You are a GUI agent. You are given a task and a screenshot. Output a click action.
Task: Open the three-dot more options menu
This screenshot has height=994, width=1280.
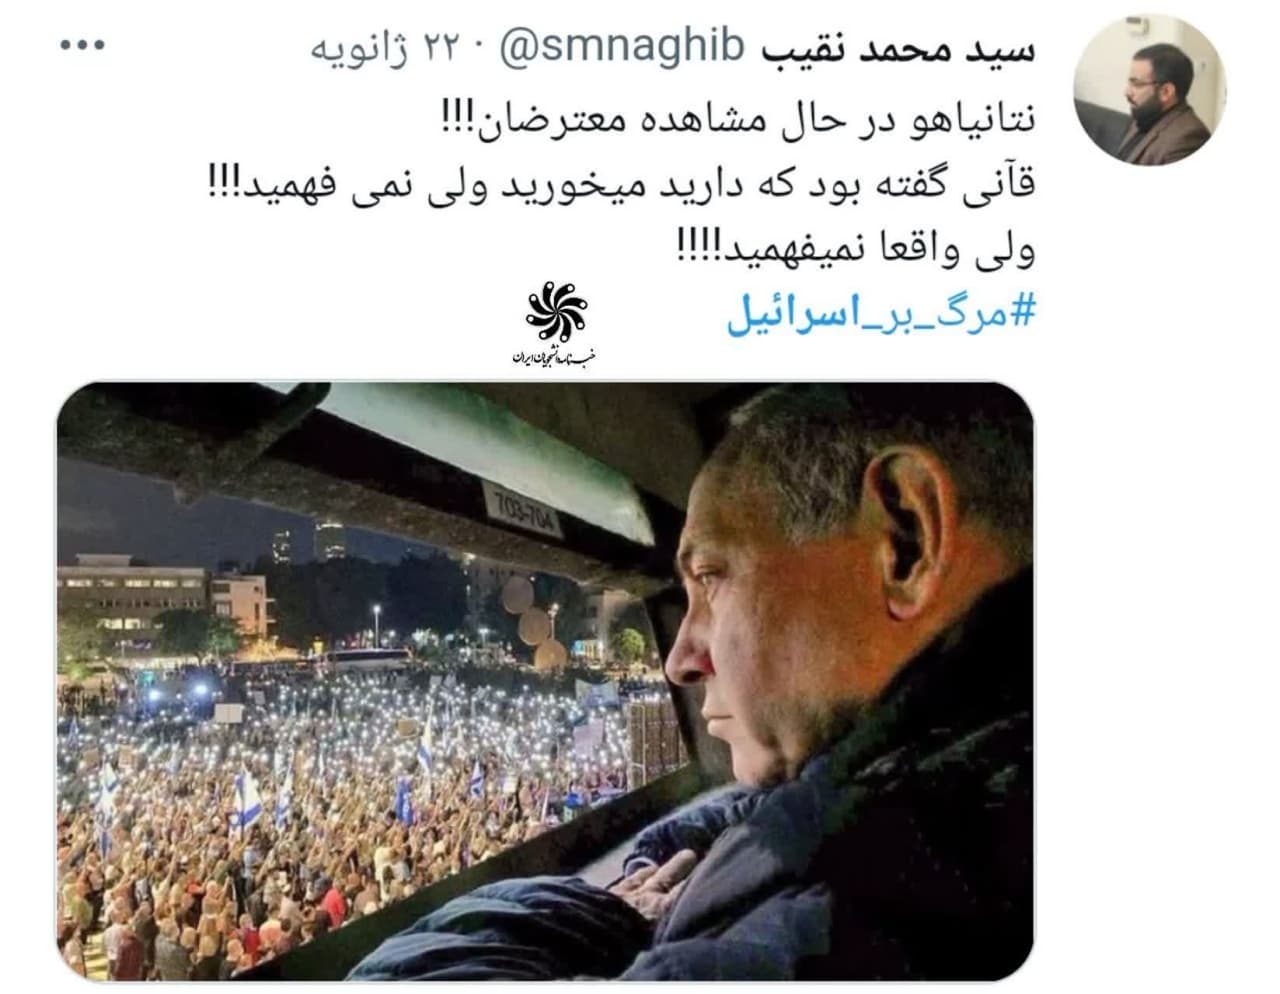(x=81, y=46)
